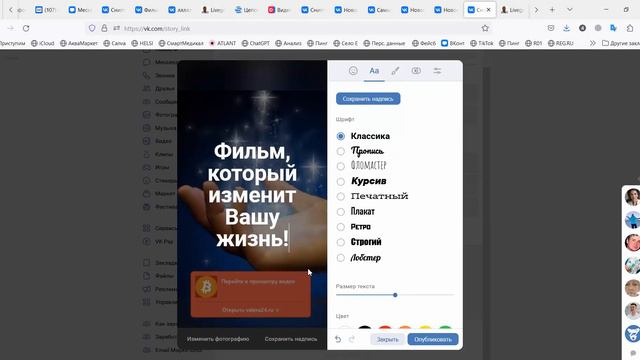Open the Canva bookmark
640x360 pixels.
coord(115,43)
